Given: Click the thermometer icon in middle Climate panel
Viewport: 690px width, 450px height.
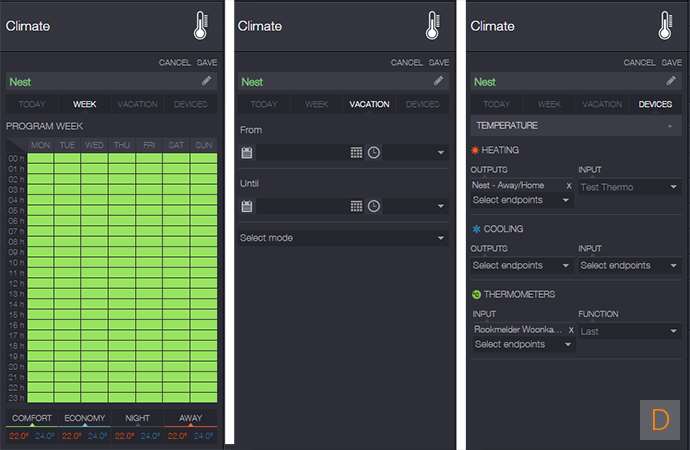Looking at the screenshot, I should (433, 26).
